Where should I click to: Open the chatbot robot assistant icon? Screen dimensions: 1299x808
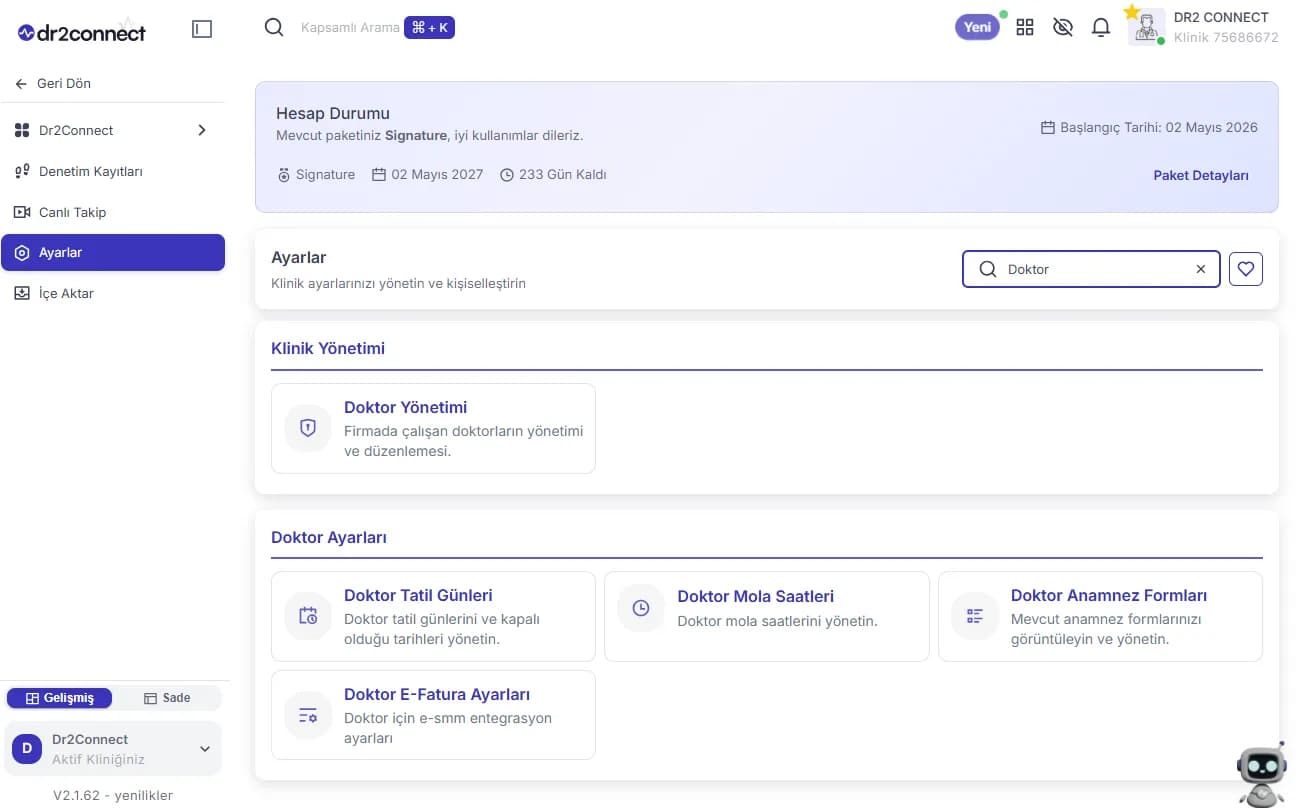pyautogui.click(x=1261, y=774)
